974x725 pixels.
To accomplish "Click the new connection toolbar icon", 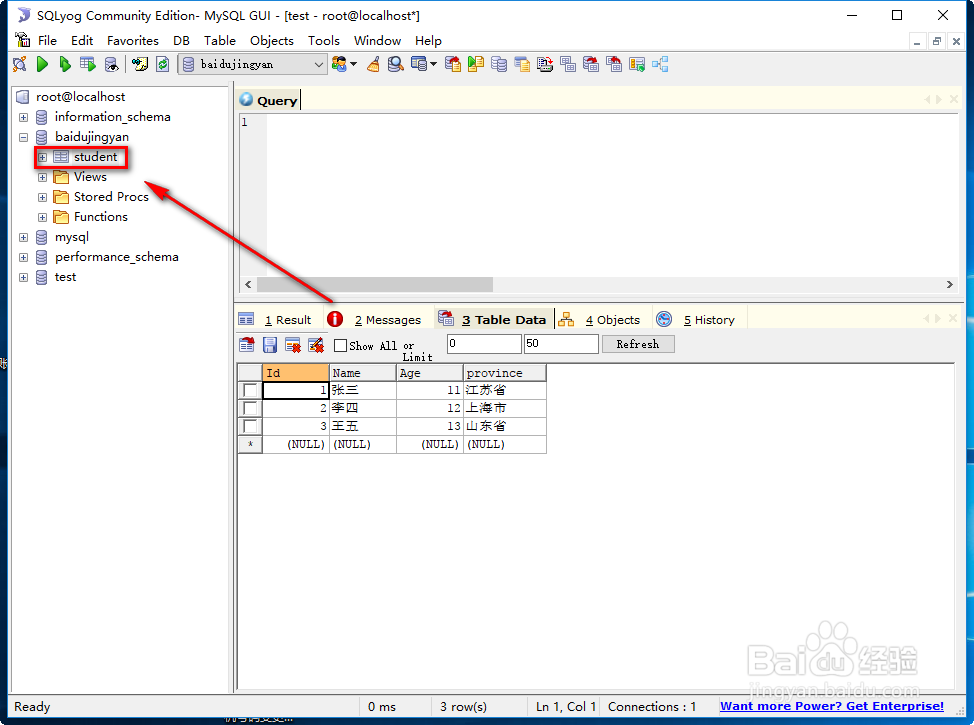I will pyautogui.click(x=19, y=64).
